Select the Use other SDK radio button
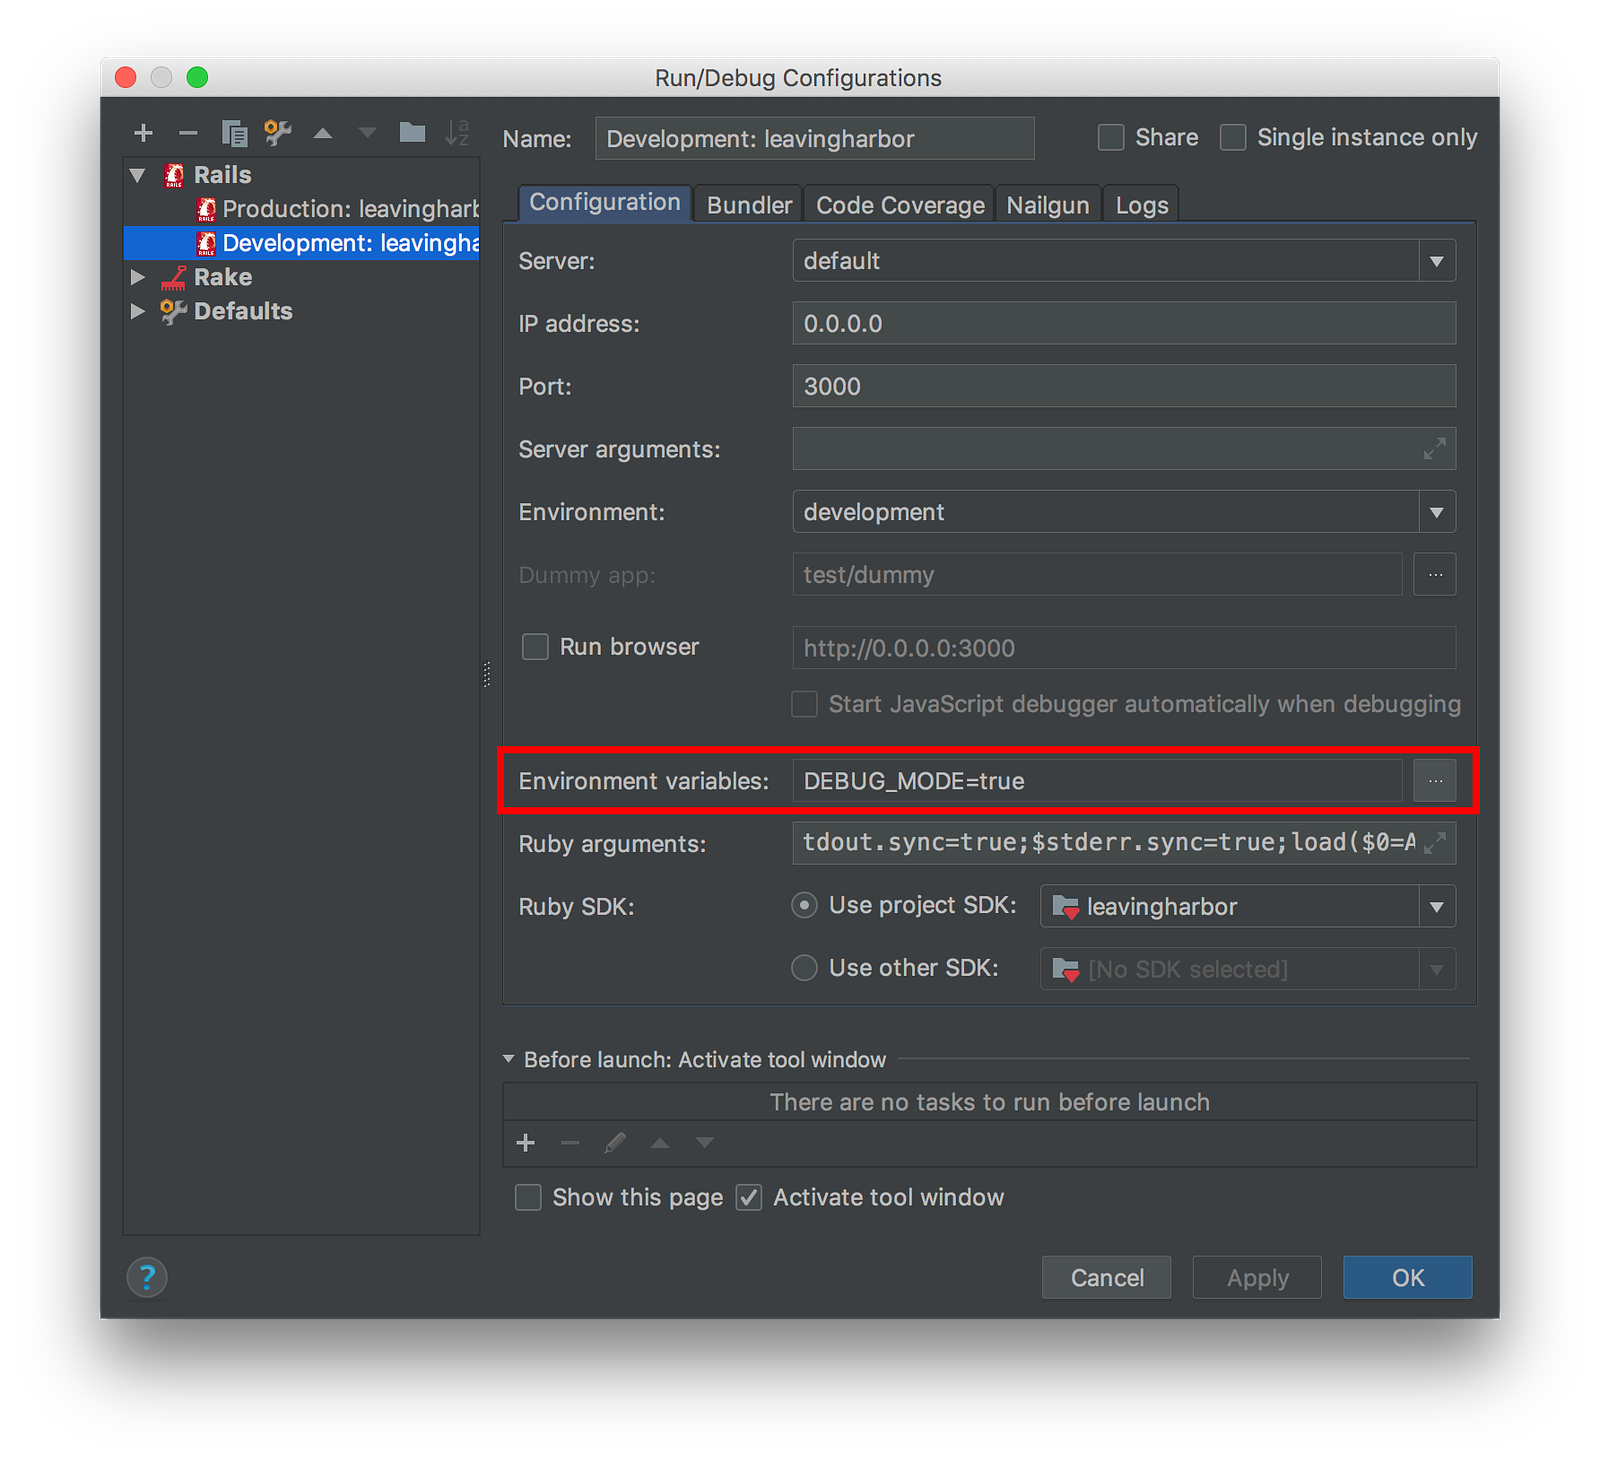 click(x=804, y=967)
